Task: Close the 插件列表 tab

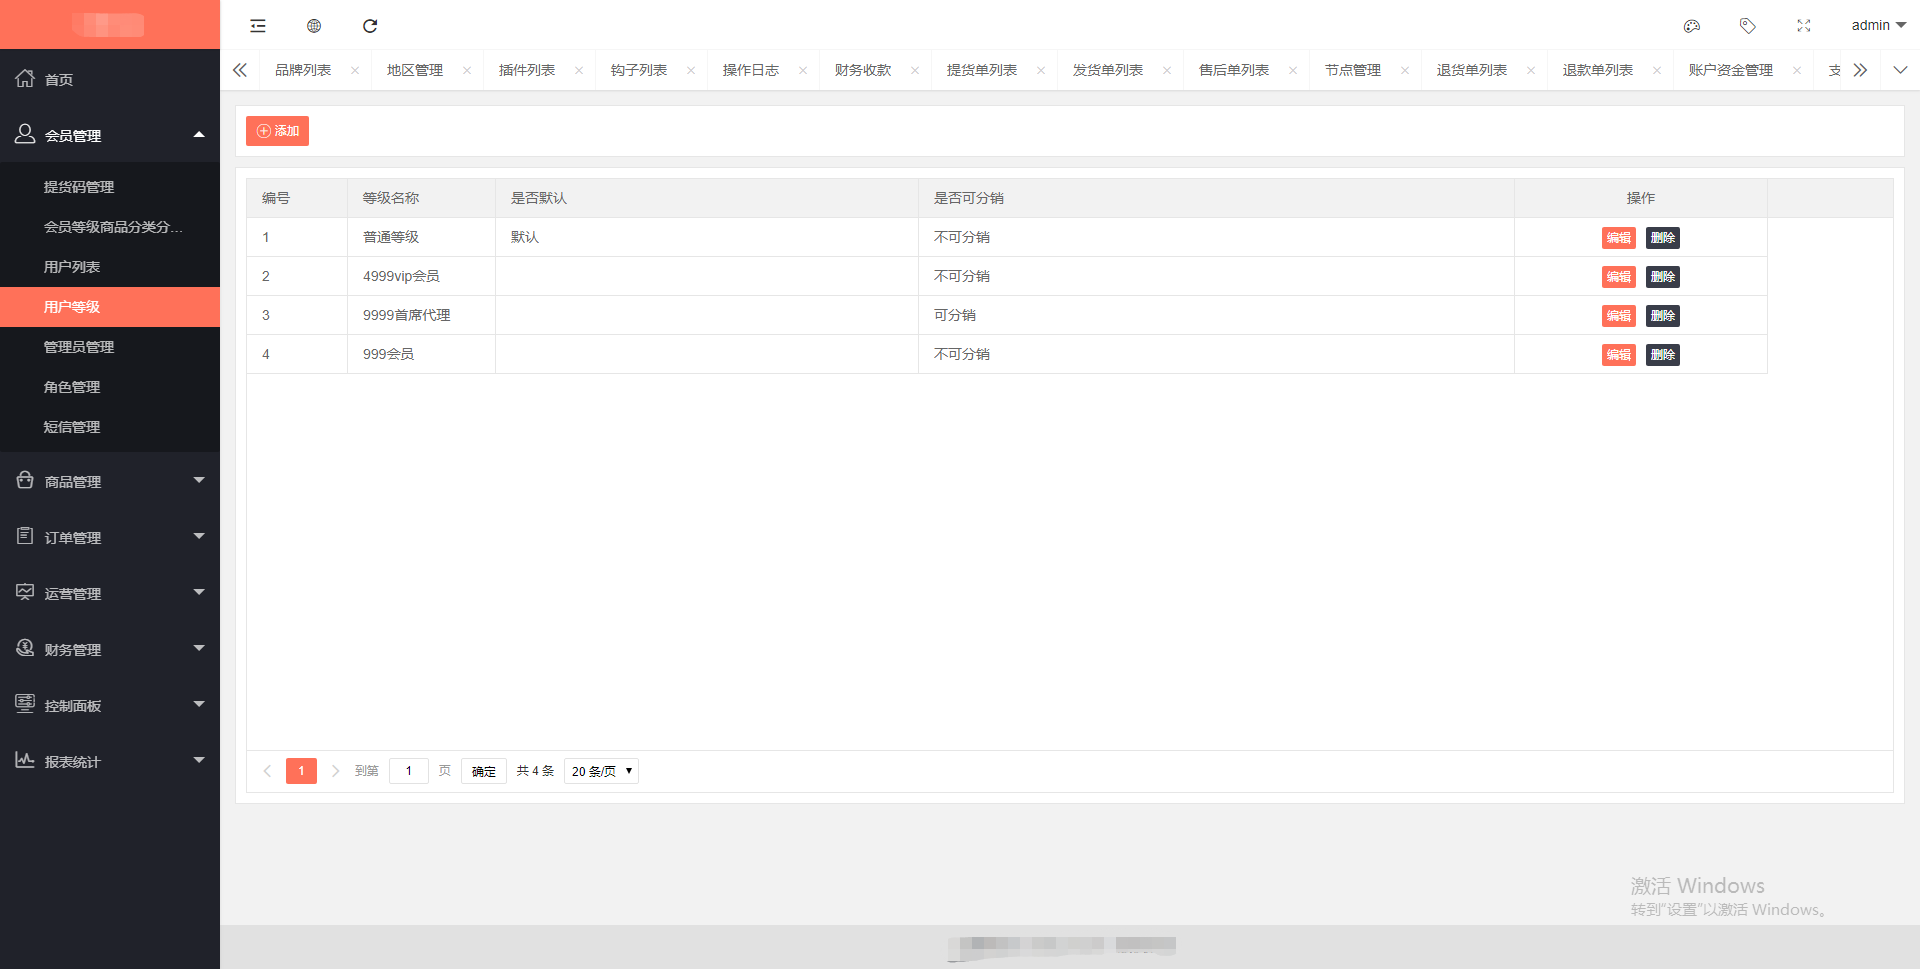Action: click(579, 70)
